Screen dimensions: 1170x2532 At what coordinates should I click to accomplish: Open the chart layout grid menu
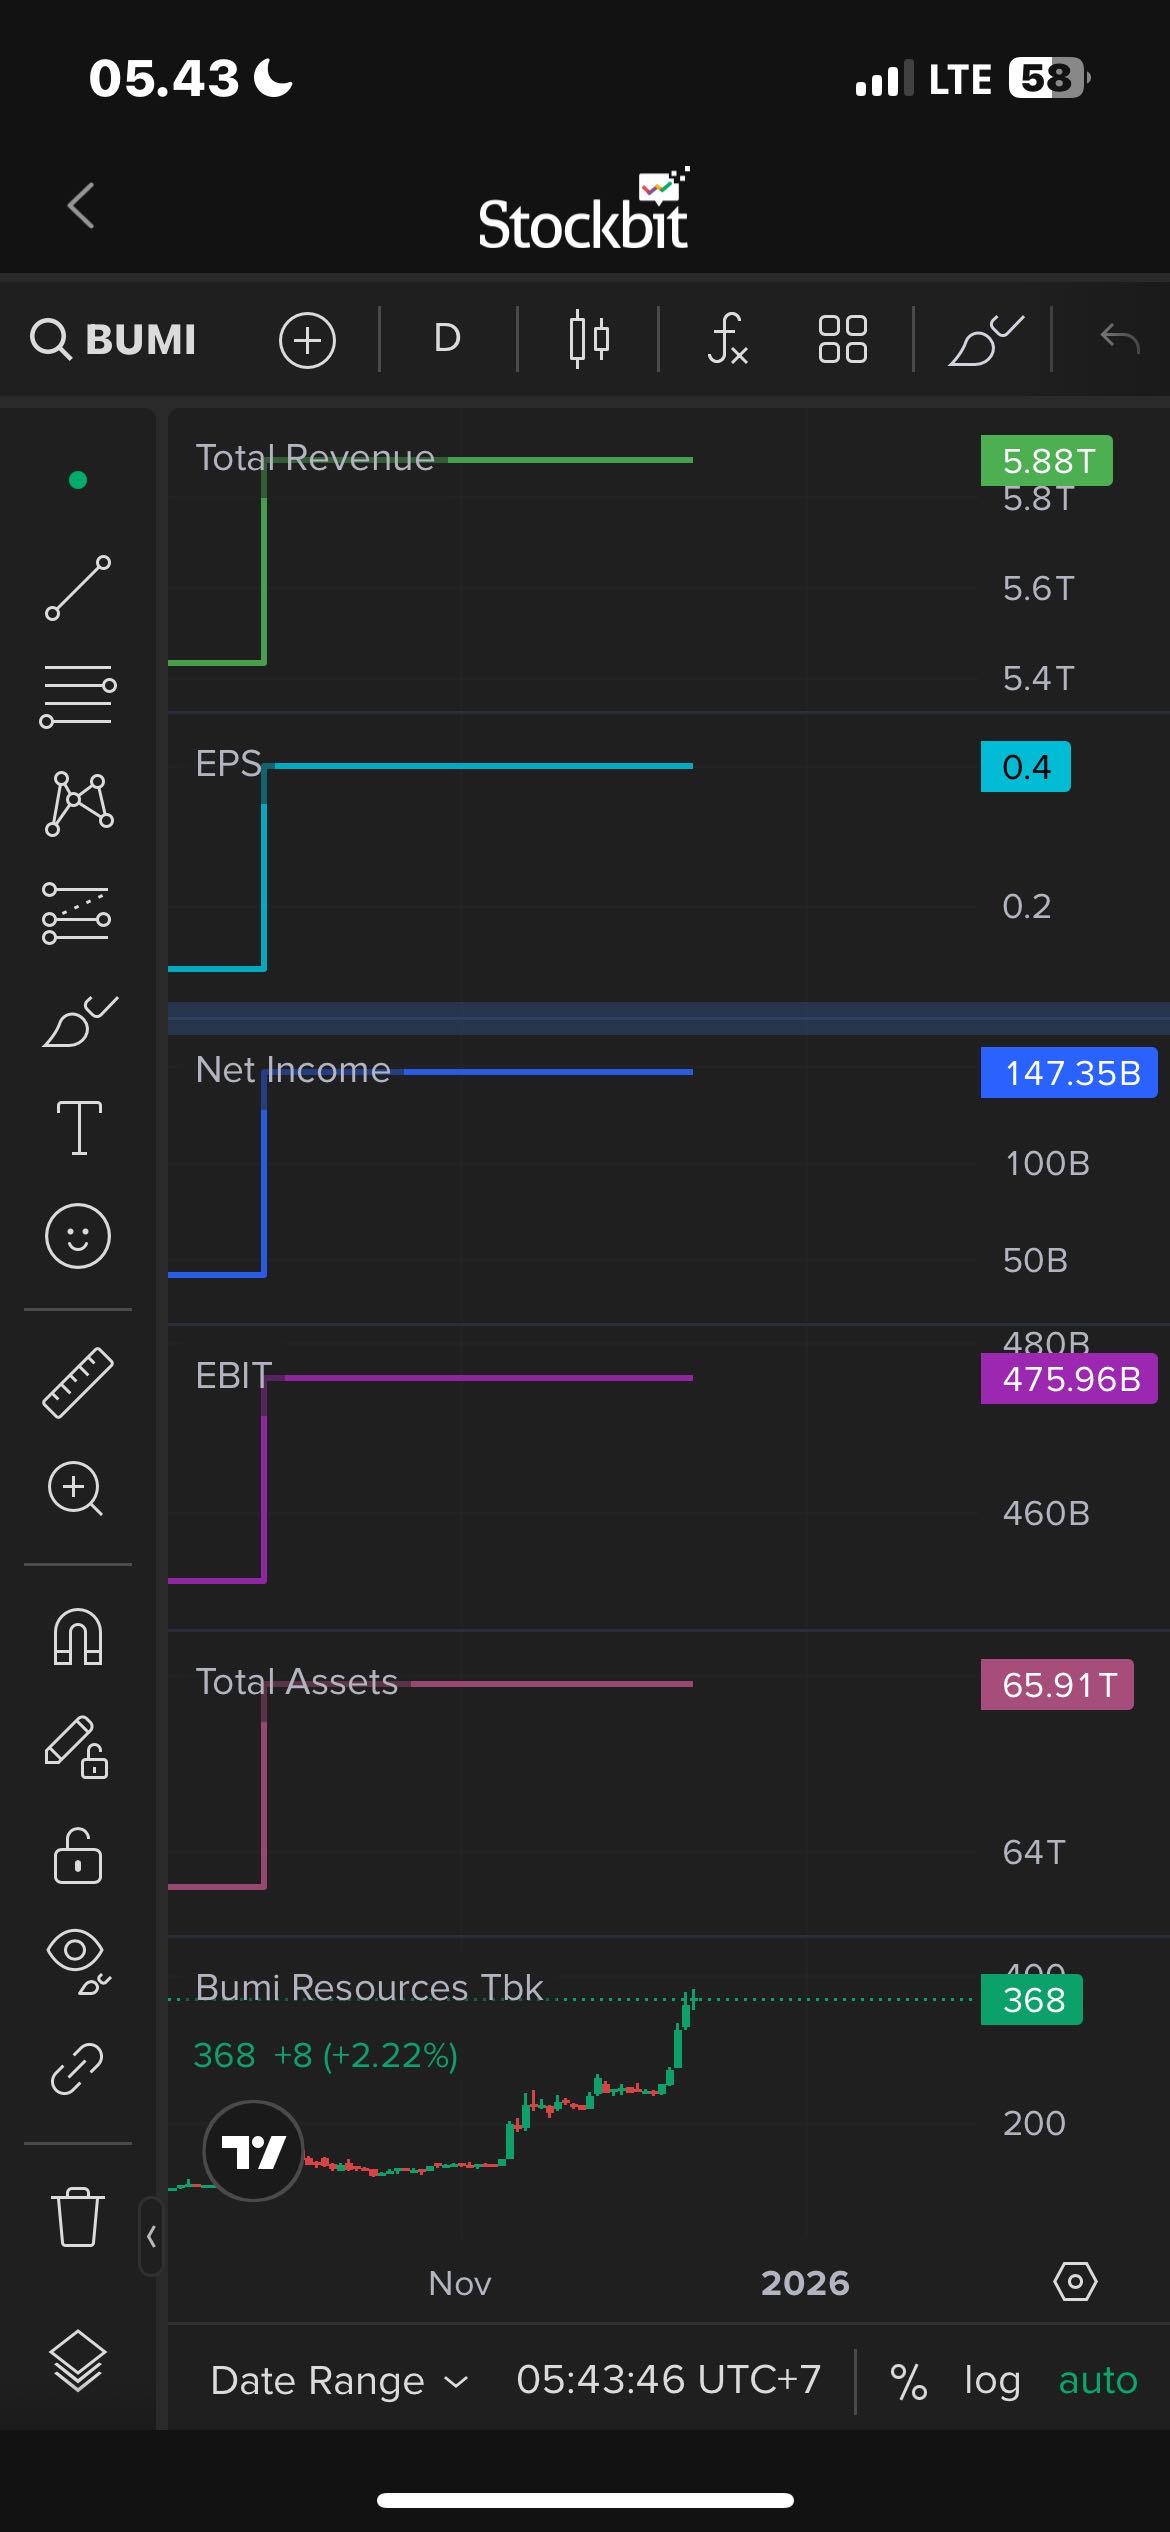(842, 340)
